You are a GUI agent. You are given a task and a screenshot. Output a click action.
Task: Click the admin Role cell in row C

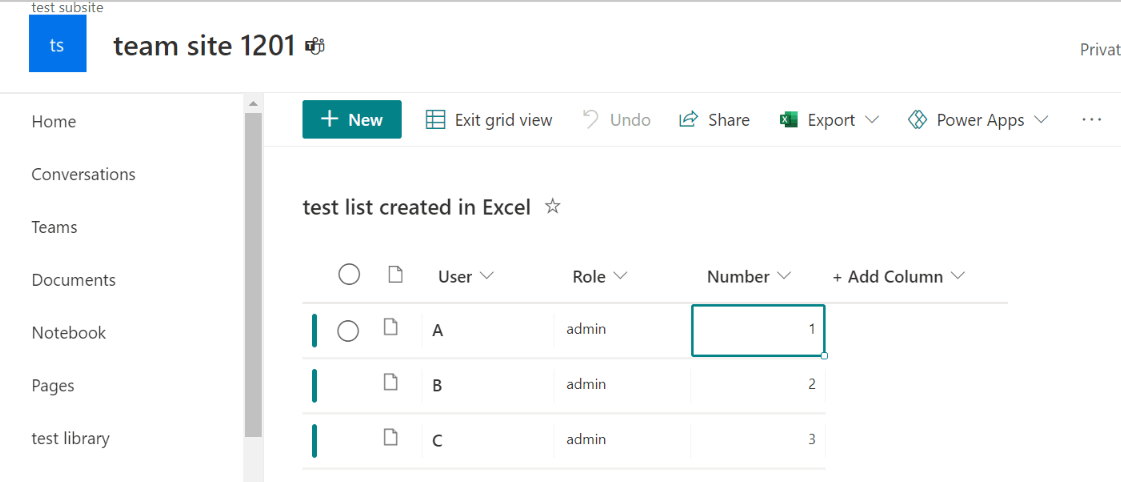tap(623, 440)
